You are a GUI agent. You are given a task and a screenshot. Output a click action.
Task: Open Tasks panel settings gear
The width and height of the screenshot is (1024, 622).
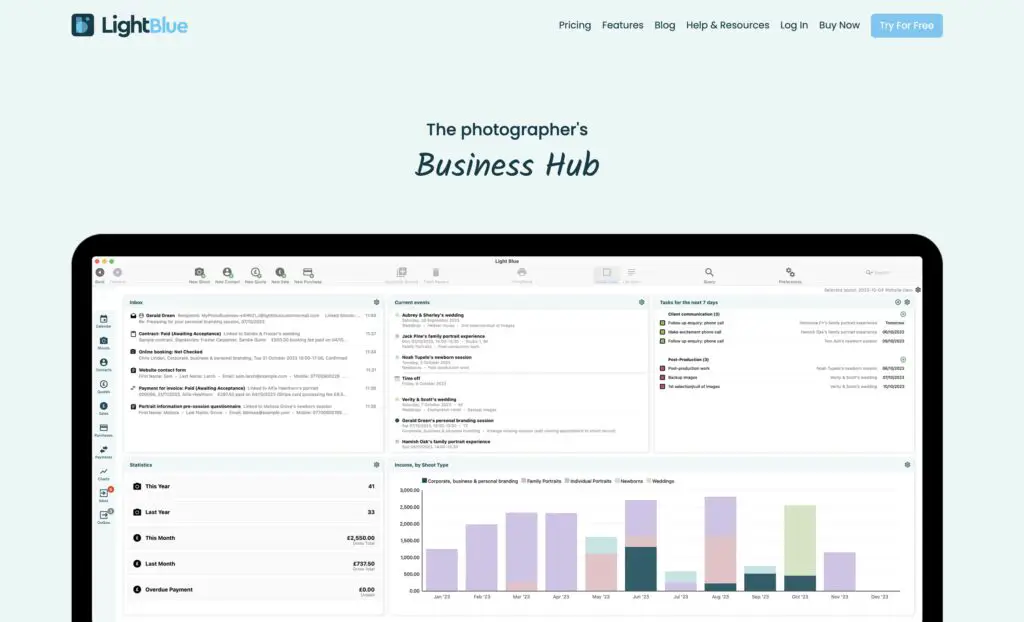(907, 303)
